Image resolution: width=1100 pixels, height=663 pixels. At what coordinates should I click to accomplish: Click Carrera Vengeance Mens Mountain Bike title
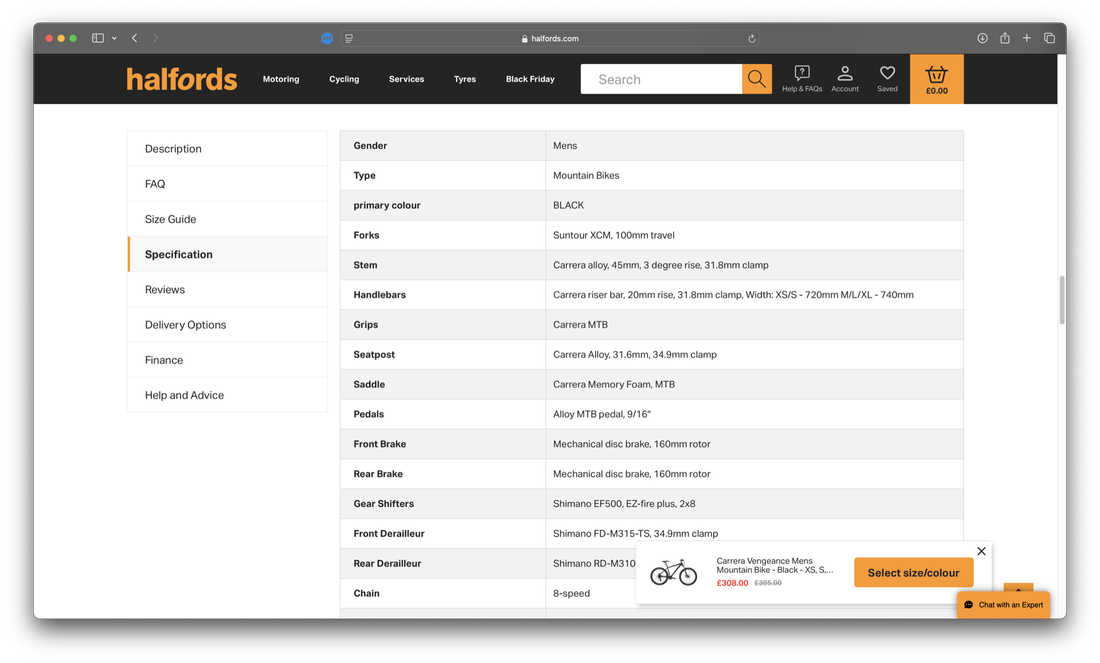pos(774,565)
